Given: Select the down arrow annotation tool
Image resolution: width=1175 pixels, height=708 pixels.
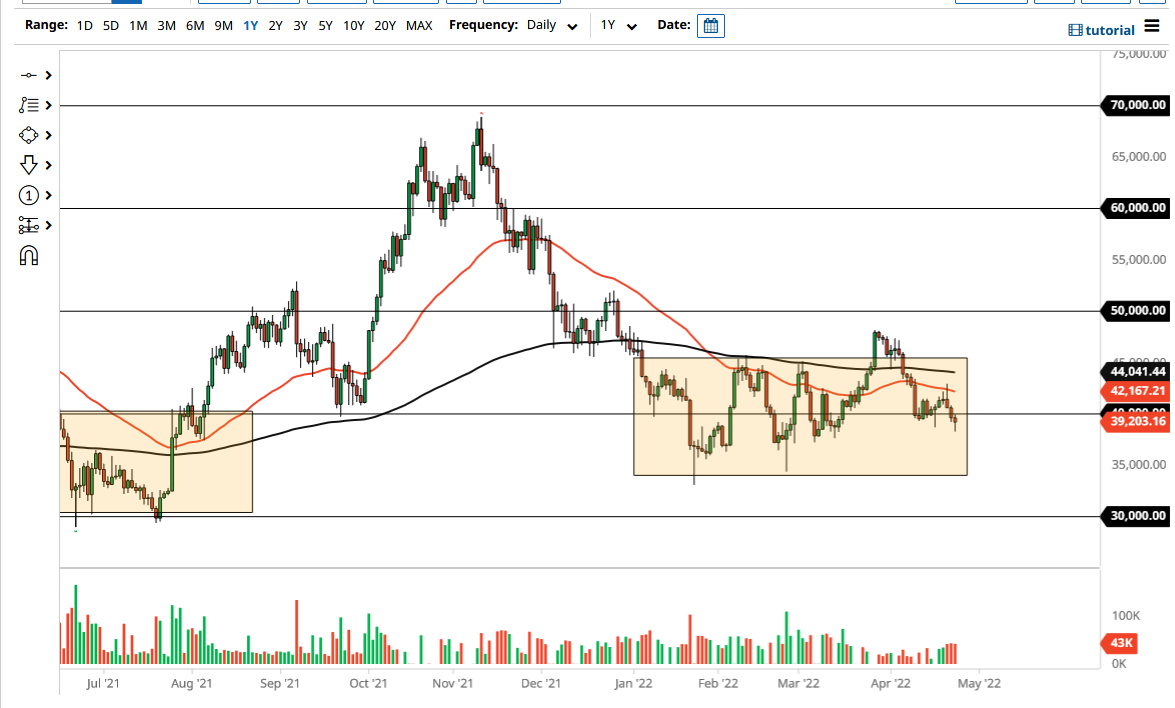Looking at the screenshot, I should (27, 165).
